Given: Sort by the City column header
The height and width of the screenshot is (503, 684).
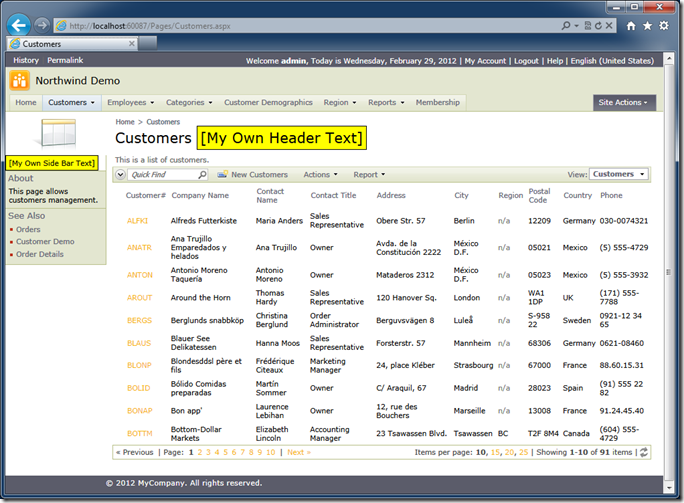Looking at the screenshot, I should 461,195.
